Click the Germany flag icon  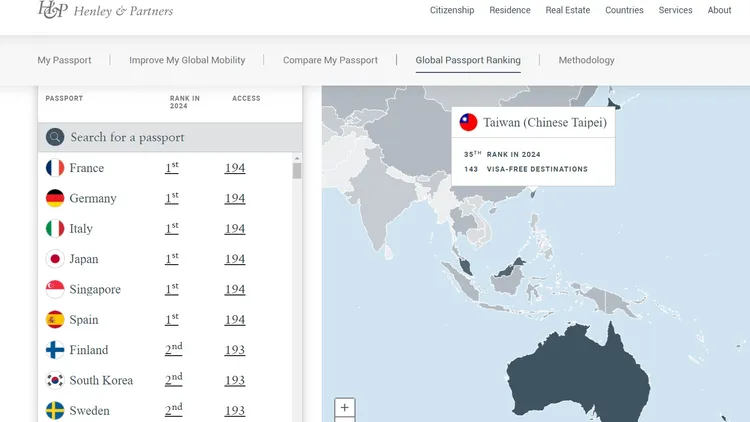click(x=55, y=198)
